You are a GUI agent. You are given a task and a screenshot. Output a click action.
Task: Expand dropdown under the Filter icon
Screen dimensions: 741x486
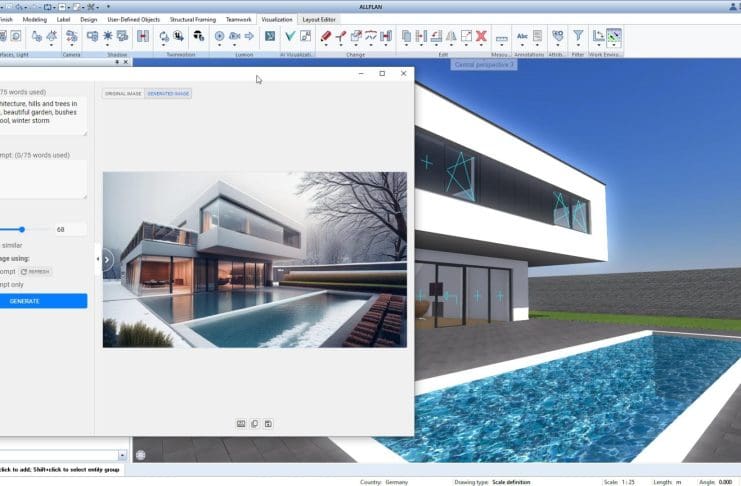[578, 47]
